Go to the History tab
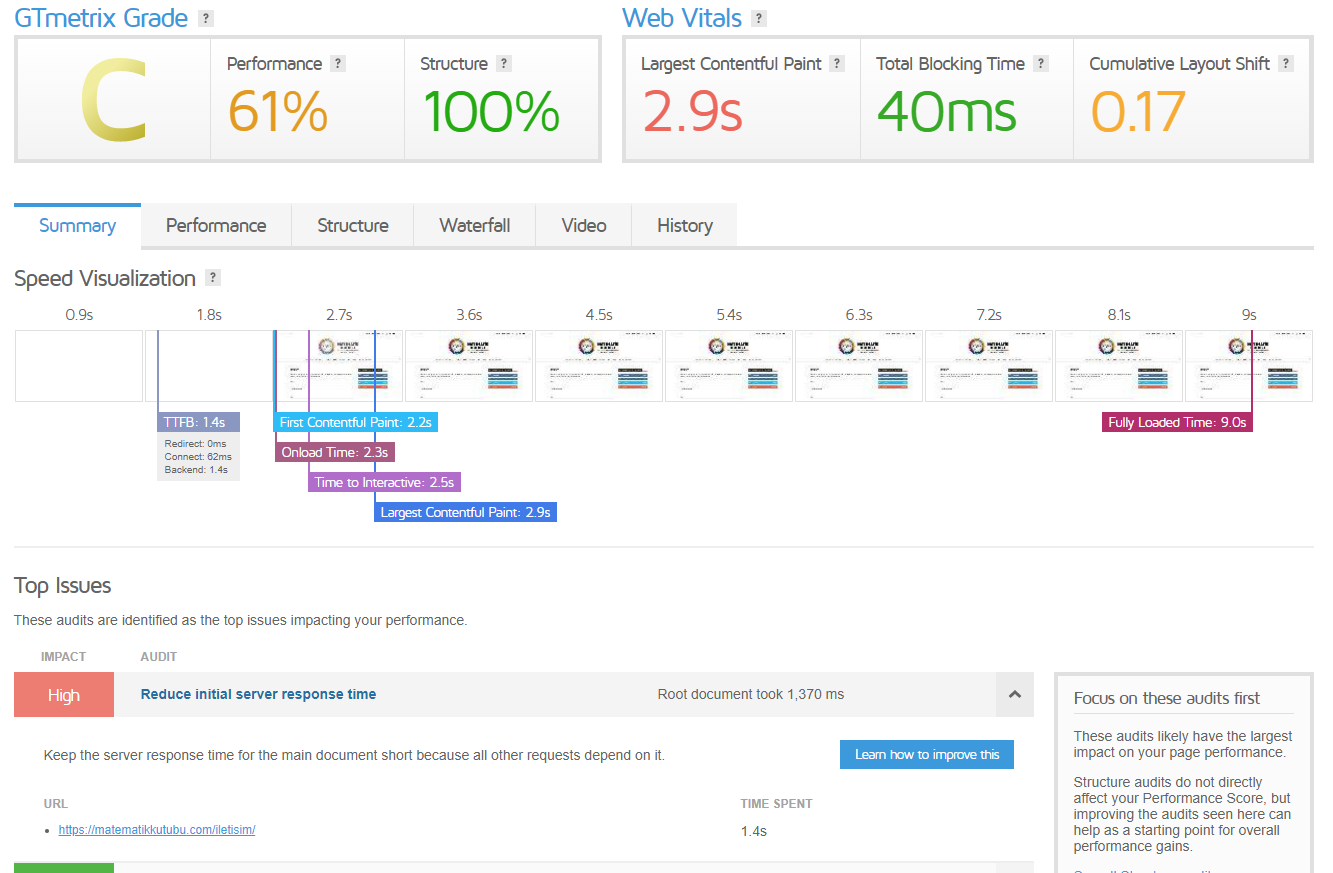 point(685,225)
